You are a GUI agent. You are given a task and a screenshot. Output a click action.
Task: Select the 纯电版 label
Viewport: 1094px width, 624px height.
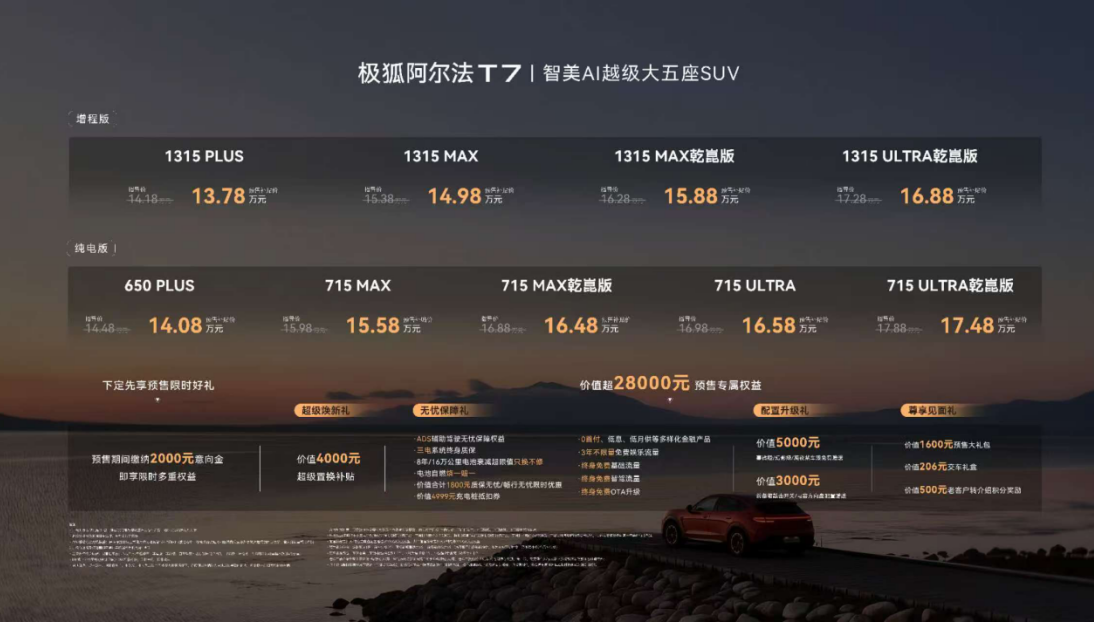(x=91, y=248)
